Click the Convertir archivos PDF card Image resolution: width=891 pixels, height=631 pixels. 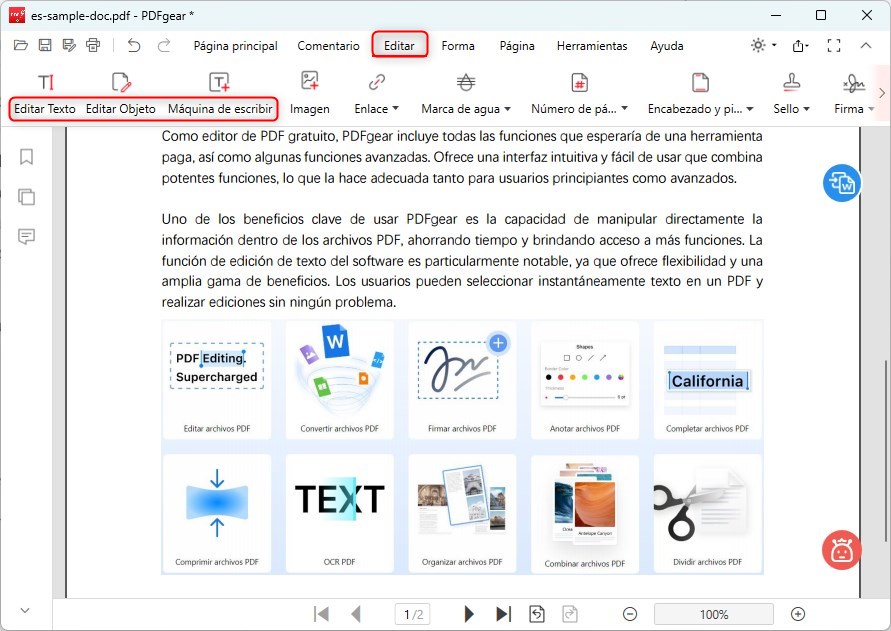click(339, 380)
